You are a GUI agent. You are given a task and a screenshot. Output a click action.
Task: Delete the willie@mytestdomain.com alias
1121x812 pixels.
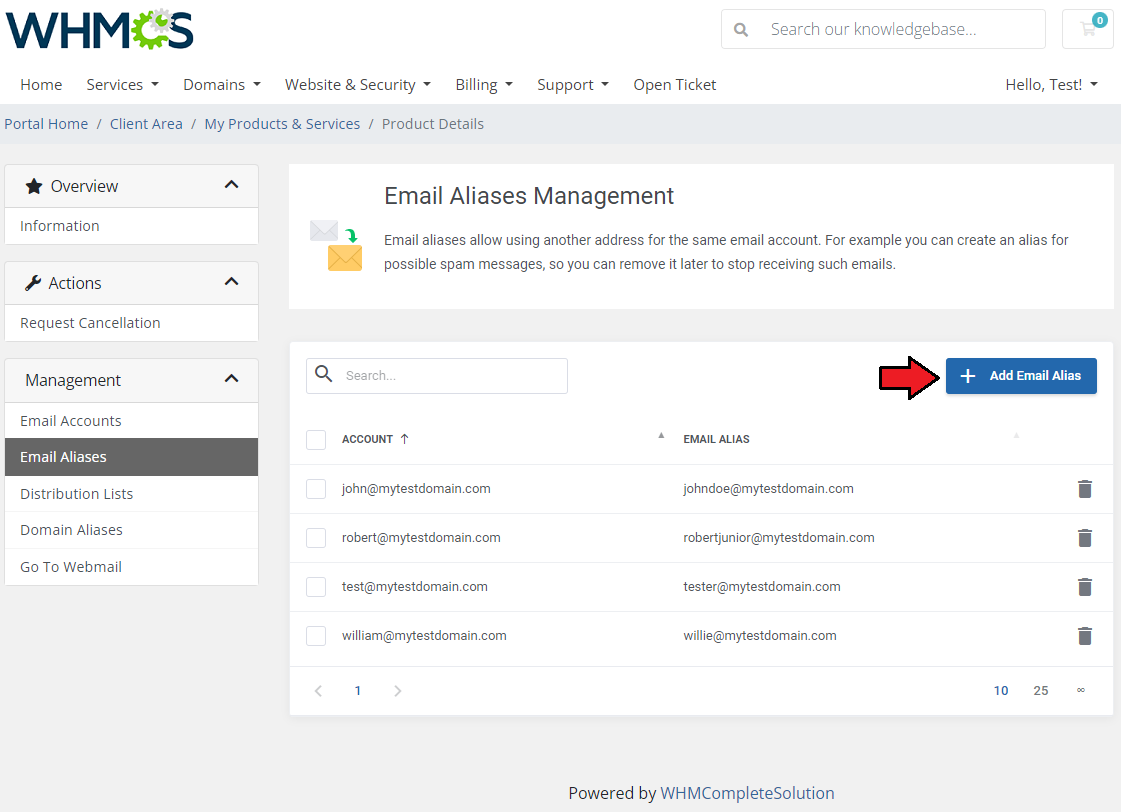[1085, 635]
